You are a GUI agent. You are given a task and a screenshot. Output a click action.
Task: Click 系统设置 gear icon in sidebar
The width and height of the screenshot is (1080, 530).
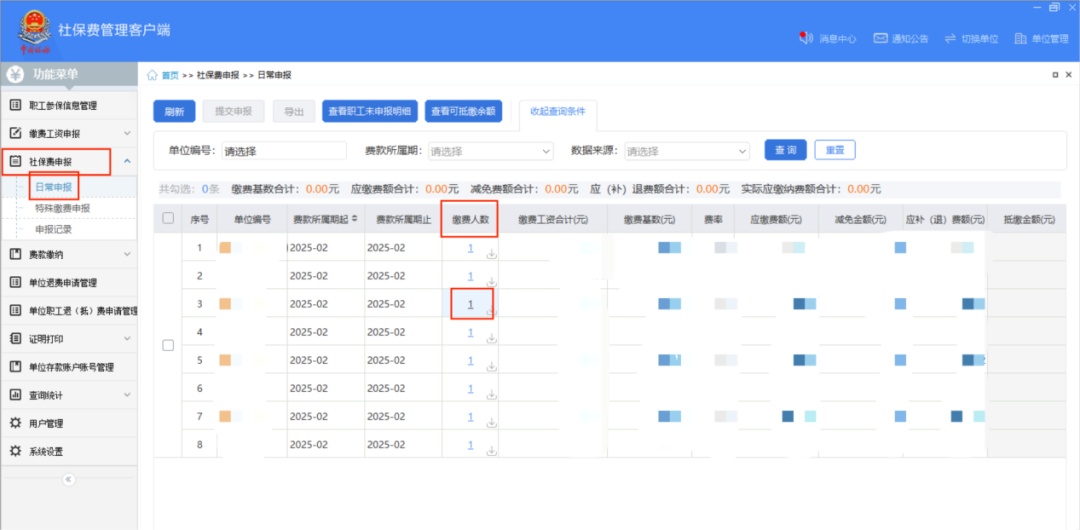pyautogui.click(x=15, y=451)
